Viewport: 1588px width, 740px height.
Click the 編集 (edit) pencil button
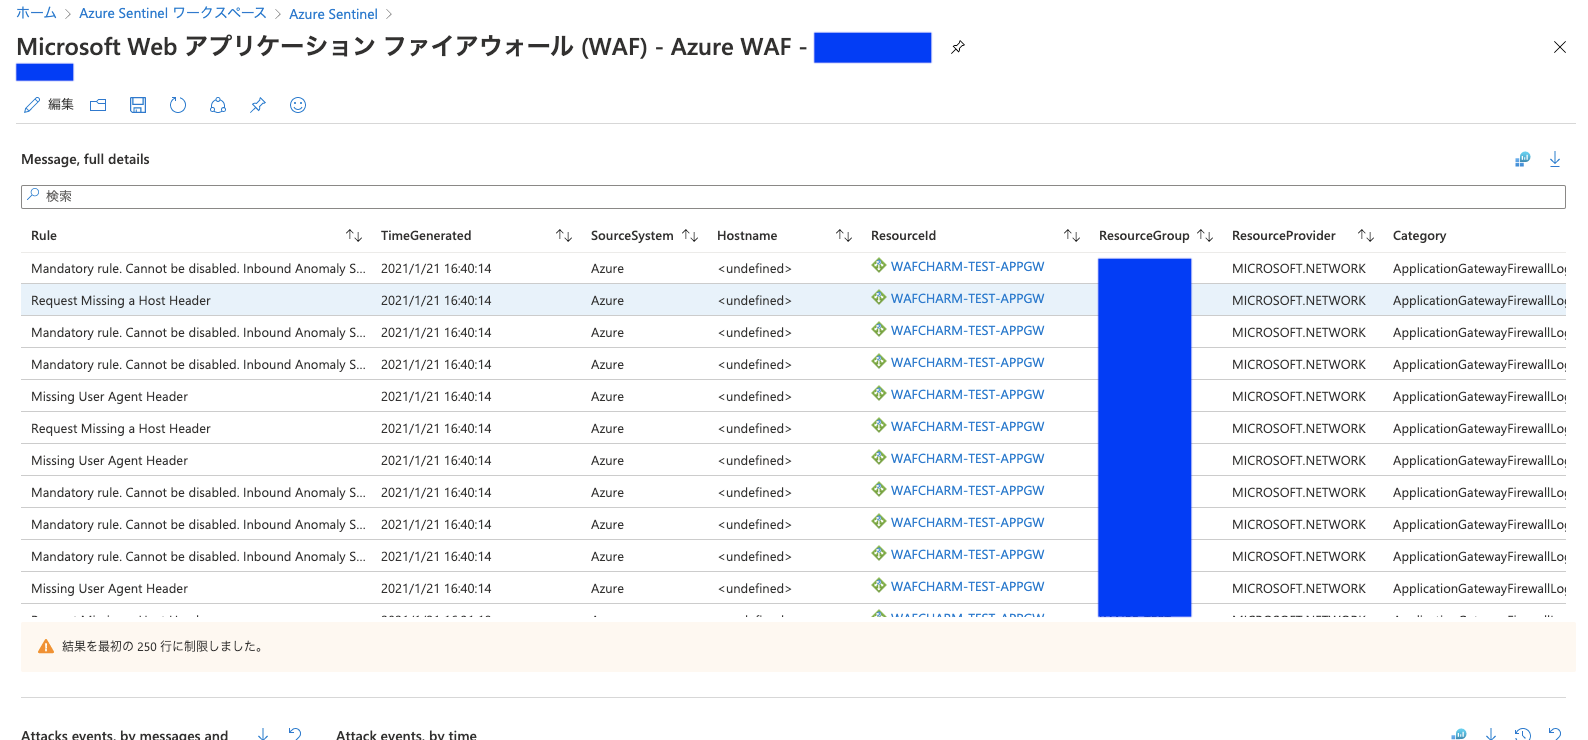(x=48, y=105)
